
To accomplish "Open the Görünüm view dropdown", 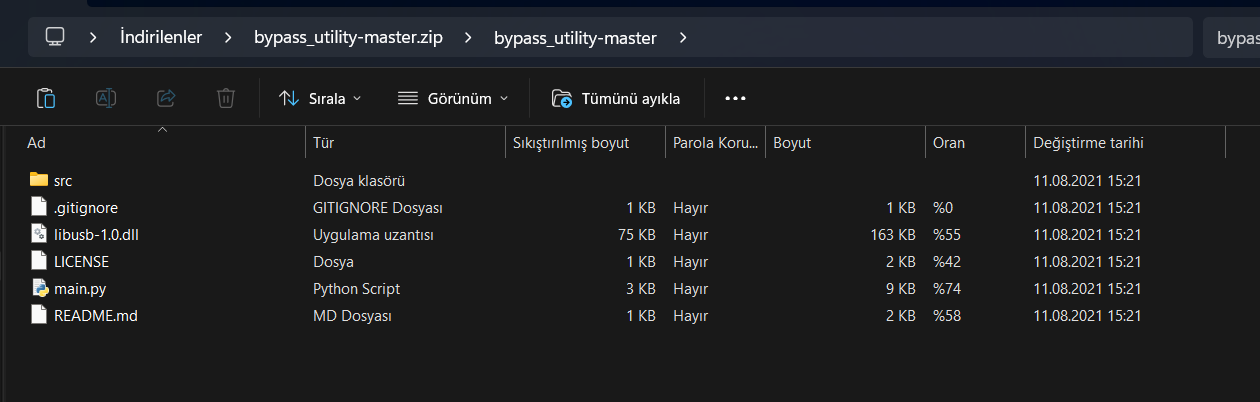I will [452, 98].
